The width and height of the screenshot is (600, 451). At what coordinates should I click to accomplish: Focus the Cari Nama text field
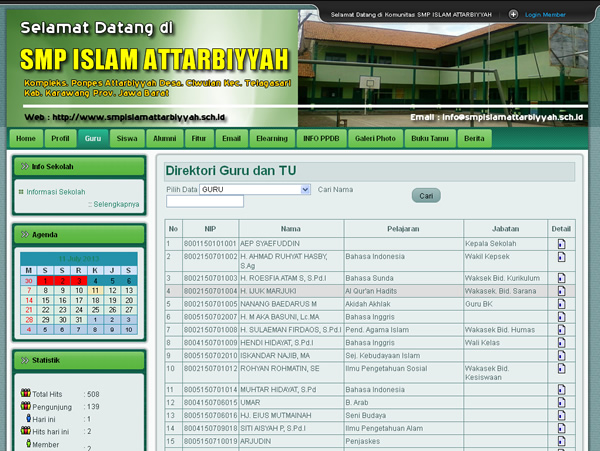click(x=204, y=201)
